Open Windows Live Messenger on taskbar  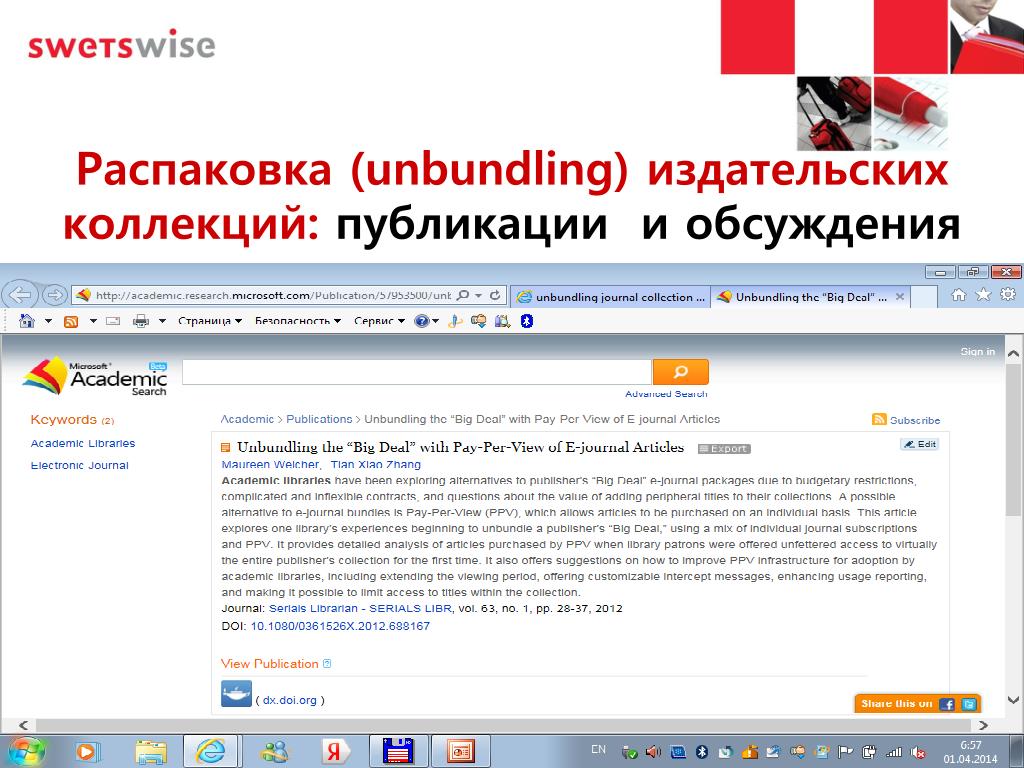[x=274, y=752]
